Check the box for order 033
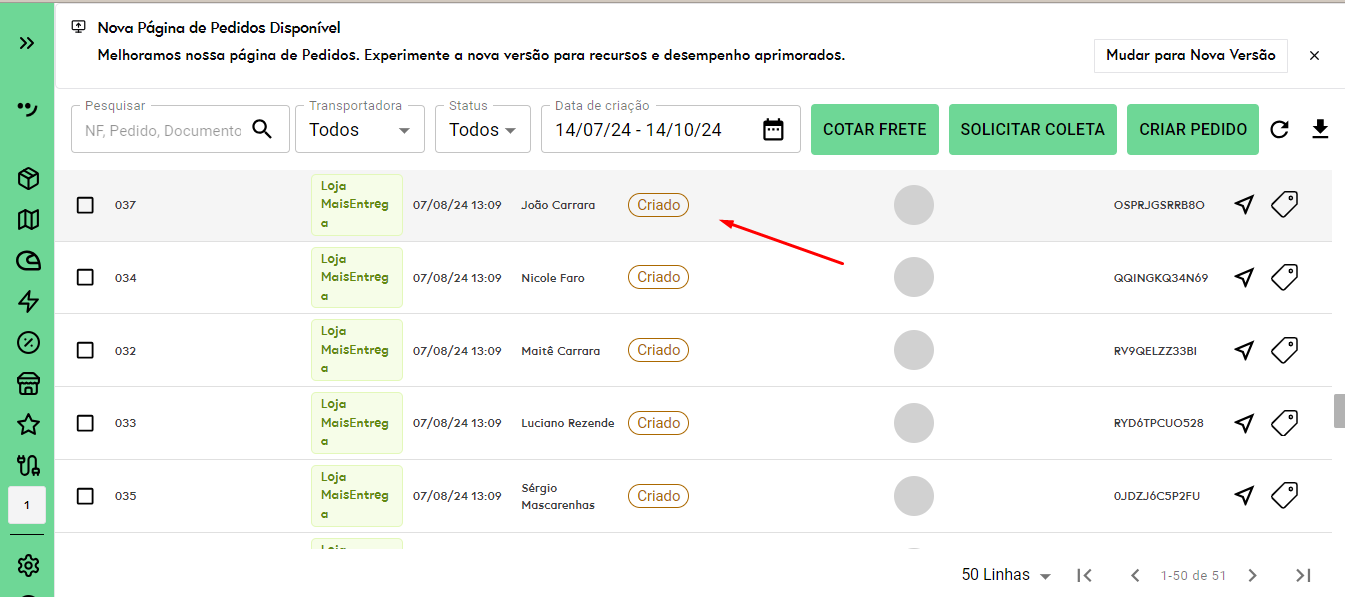The width and height of the screenshot is (1345, 597). [85, 423]
